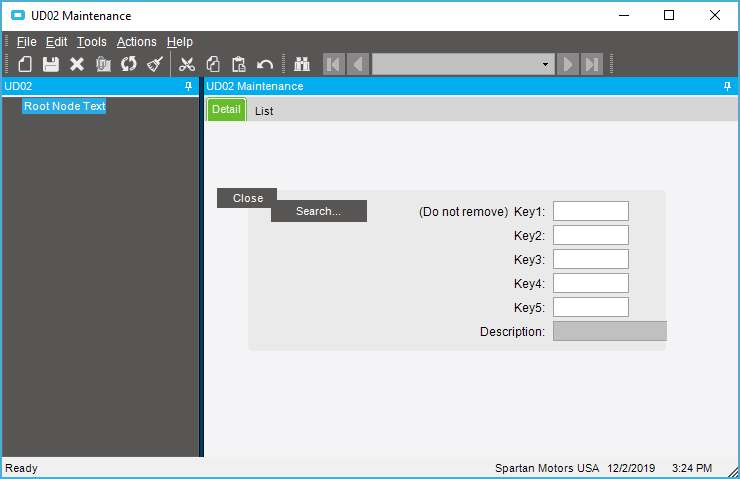The width and height of the screenshot is (740, 479).
Task: Click the 3:24 PM time in status bar
Action: click(692, 468)
